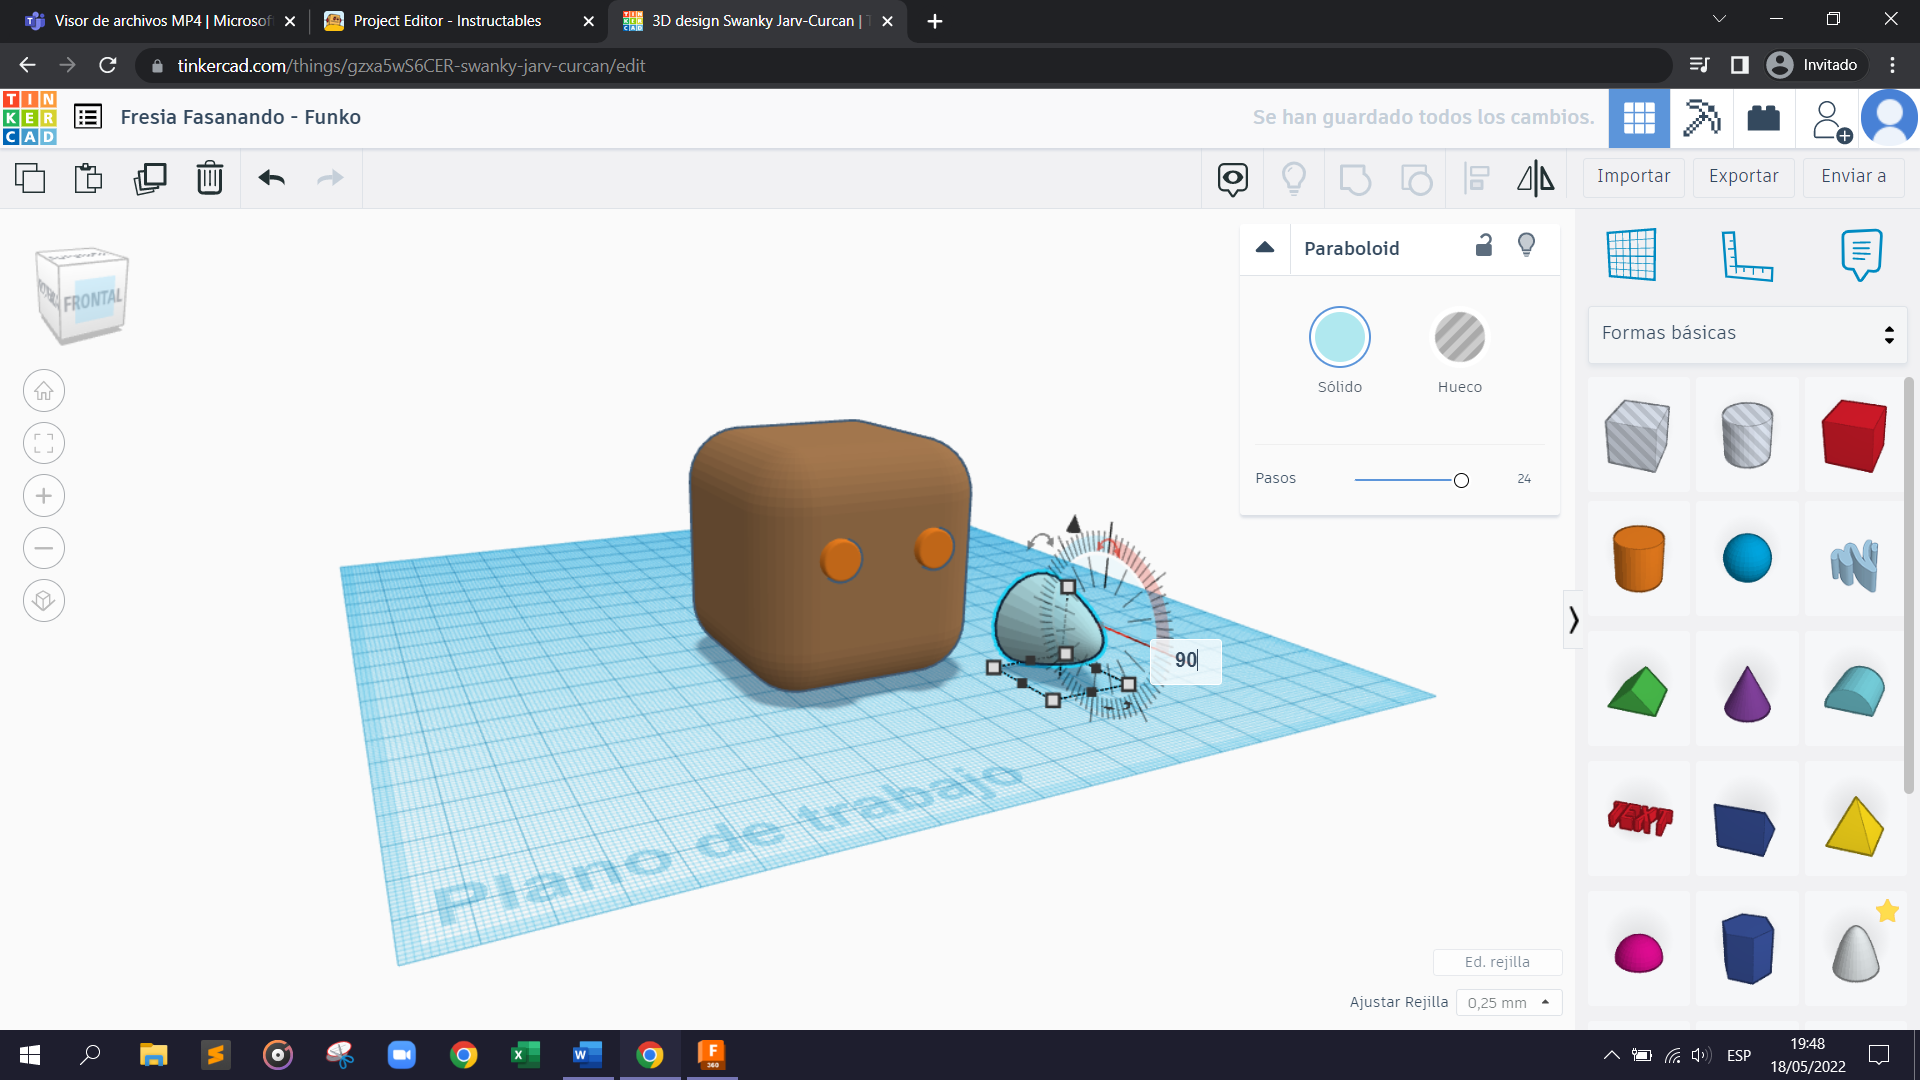Show all hidden objects lightbulb in toolbar
Image resolution: width=1920 pixels, height=1080 pixels.
tap(1294, 179)
